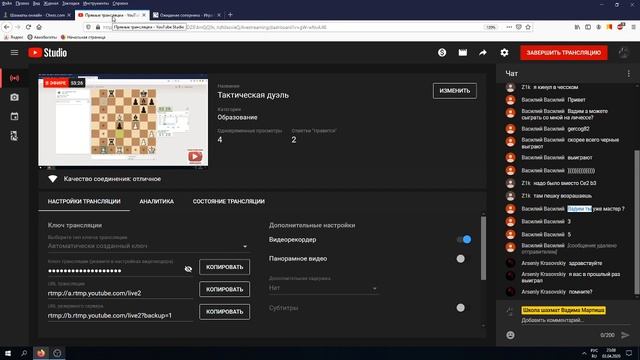Open the Firefox library icon
Viewport: 640px width, 360px height.
(577, 27)
